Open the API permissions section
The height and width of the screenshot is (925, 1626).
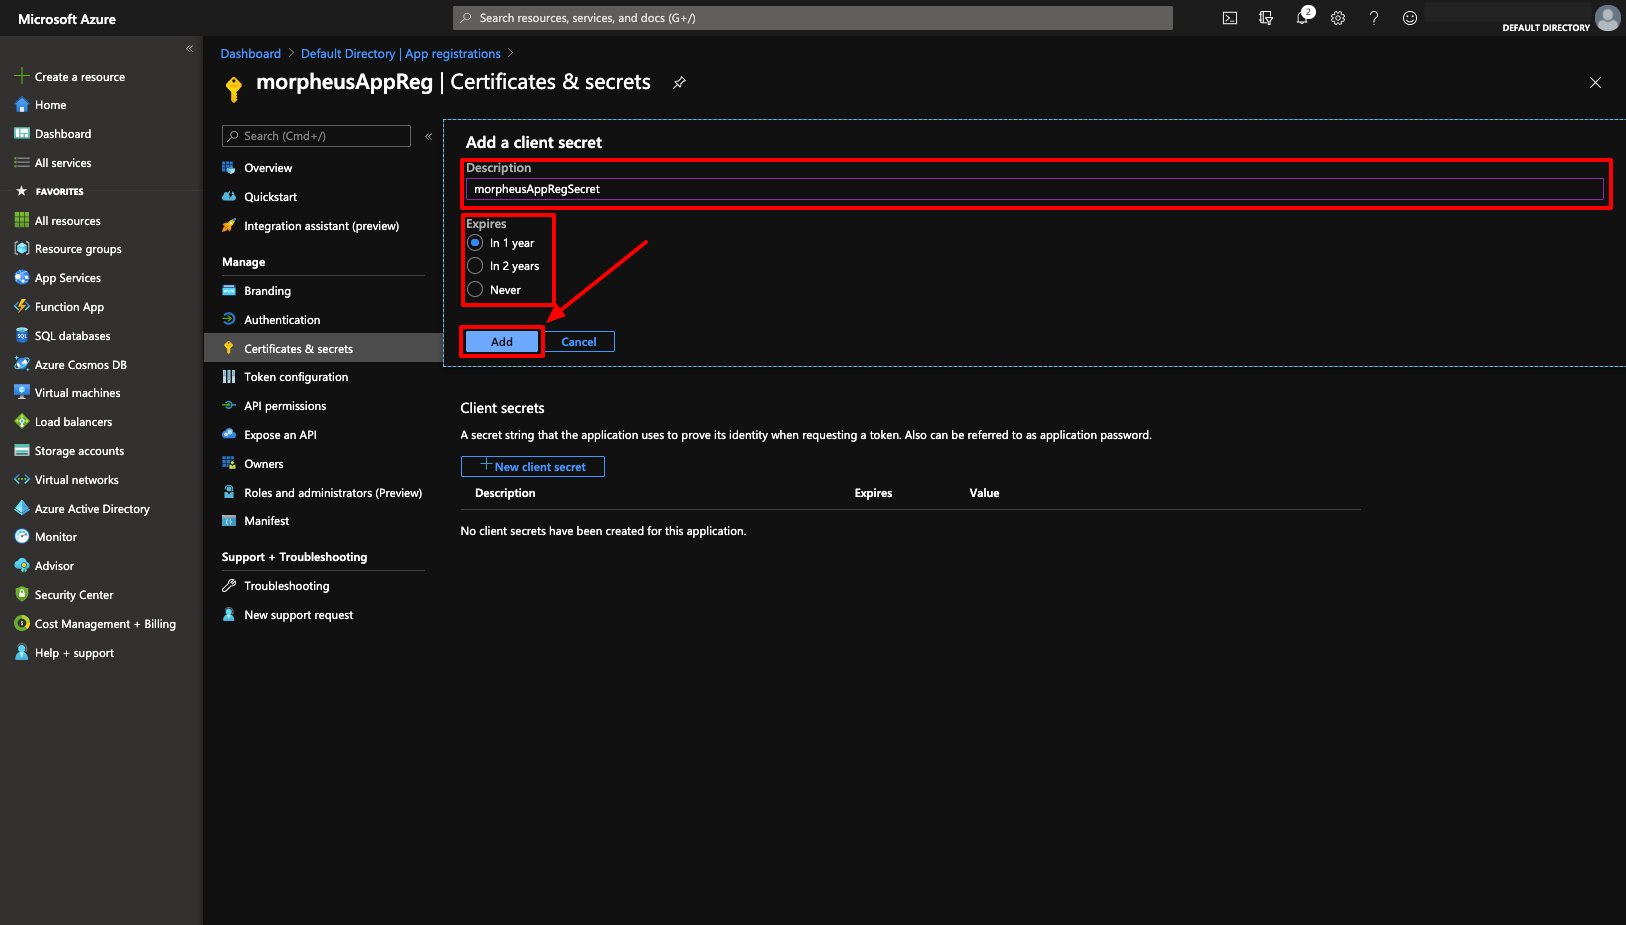click(284, 405)
